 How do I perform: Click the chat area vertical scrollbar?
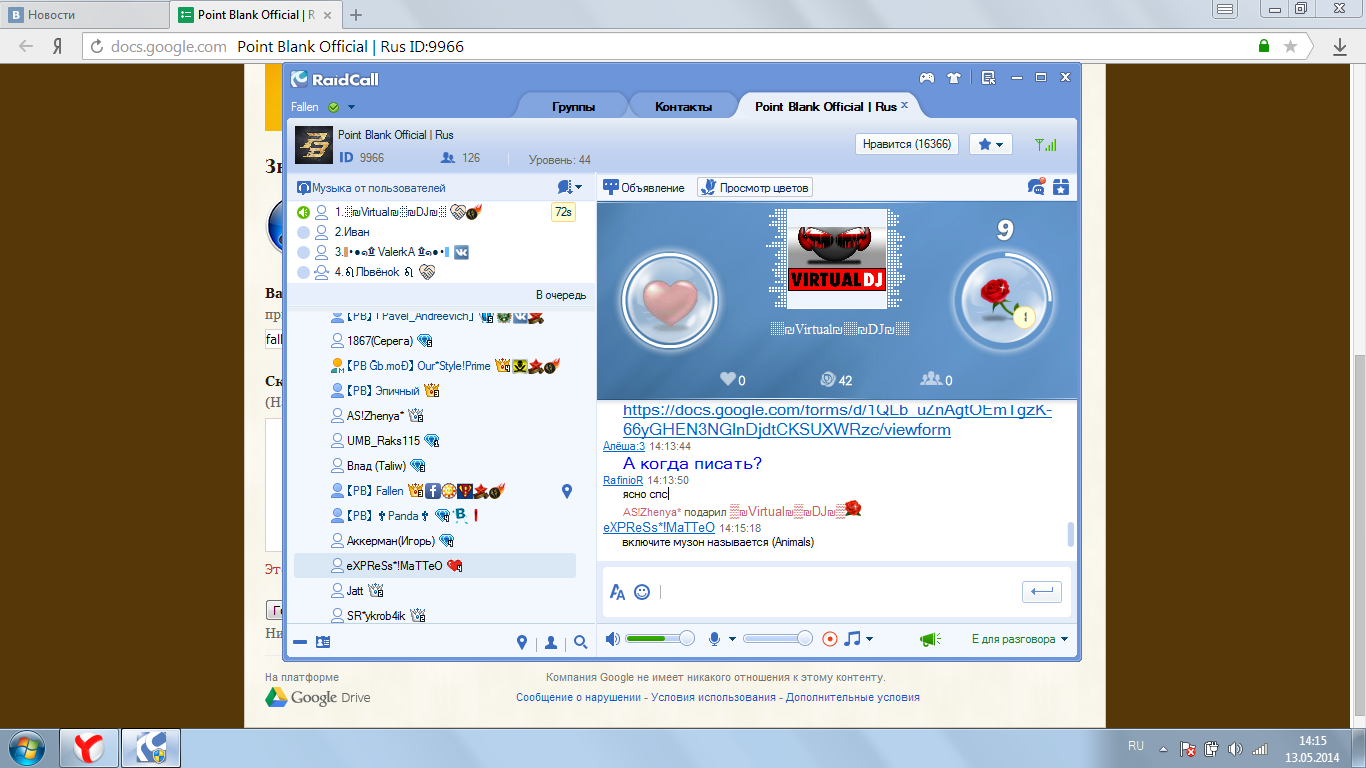pyautogui.click(x=1071, y=534)
